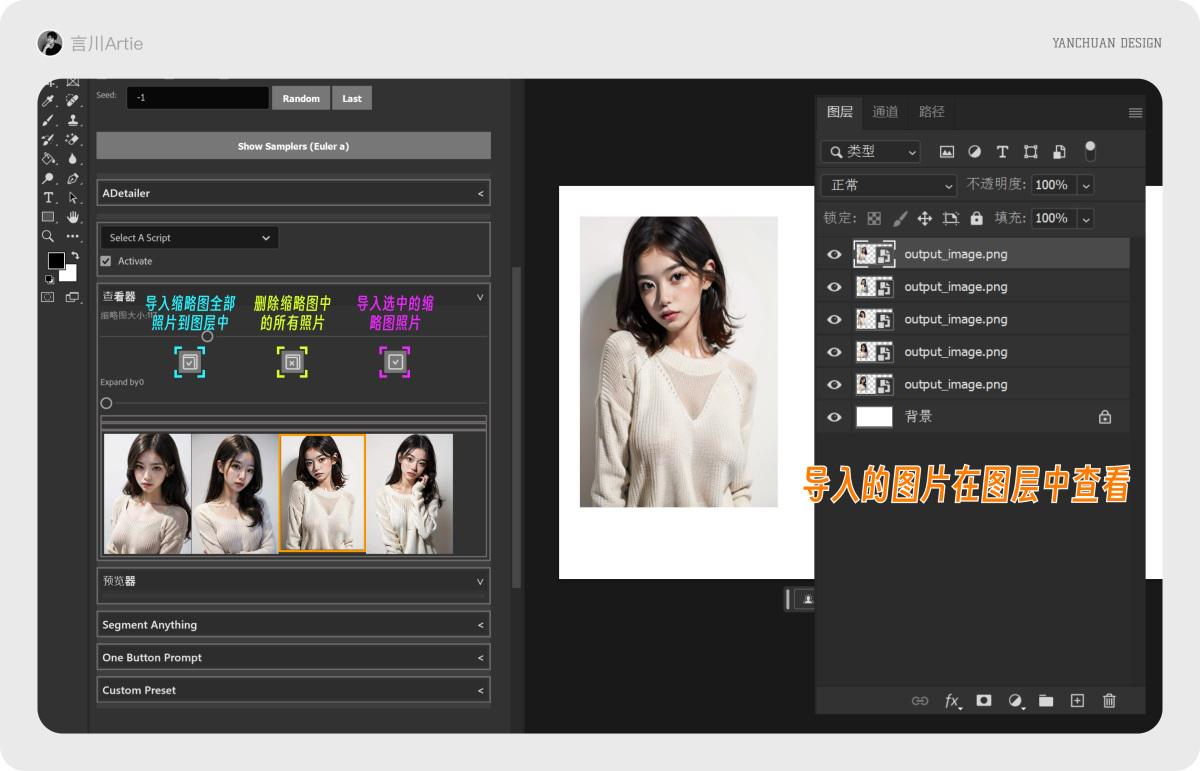
Task: Create a new group with the folder icon
Action: (1046, 701)
